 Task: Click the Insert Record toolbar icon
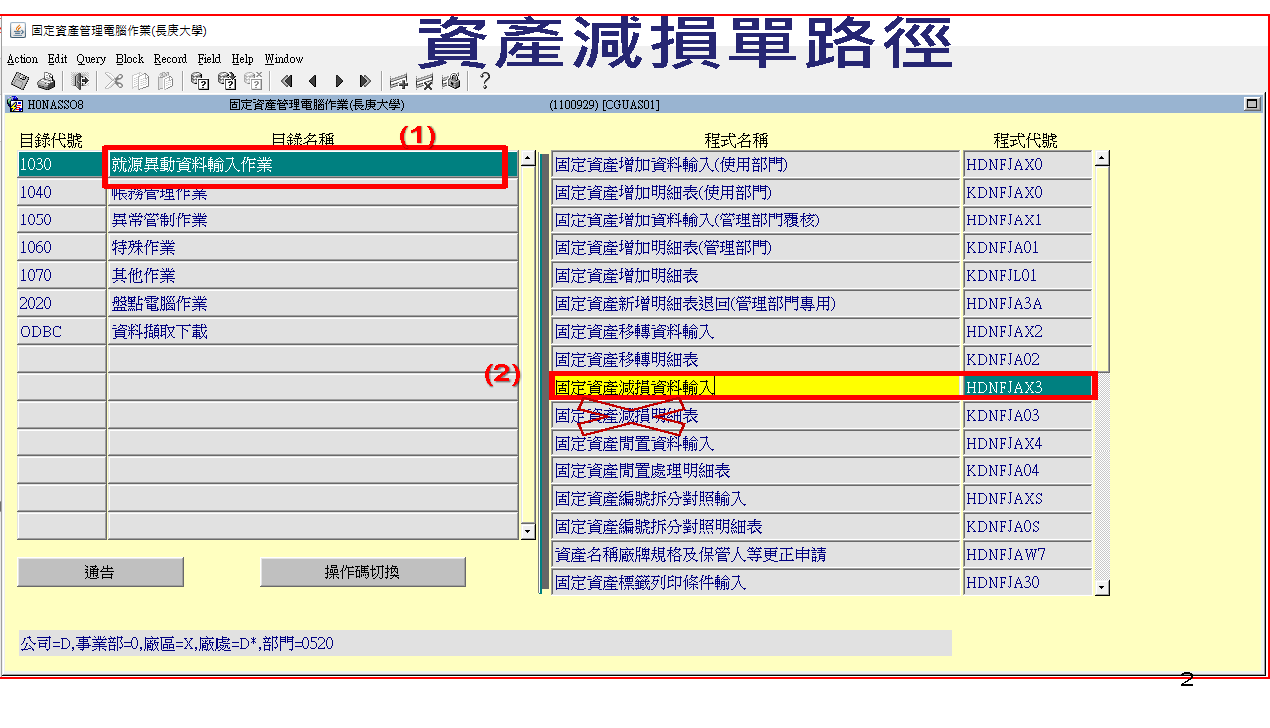(399, 81)
